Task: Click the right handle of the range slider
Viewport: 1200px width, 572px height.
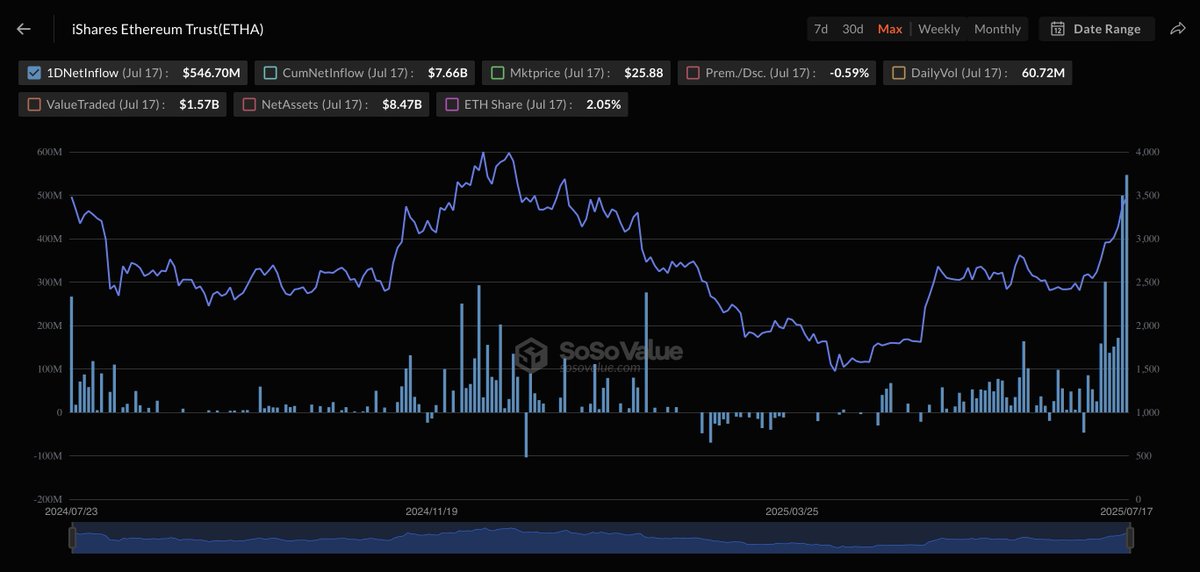Action: pos(1131,538)
